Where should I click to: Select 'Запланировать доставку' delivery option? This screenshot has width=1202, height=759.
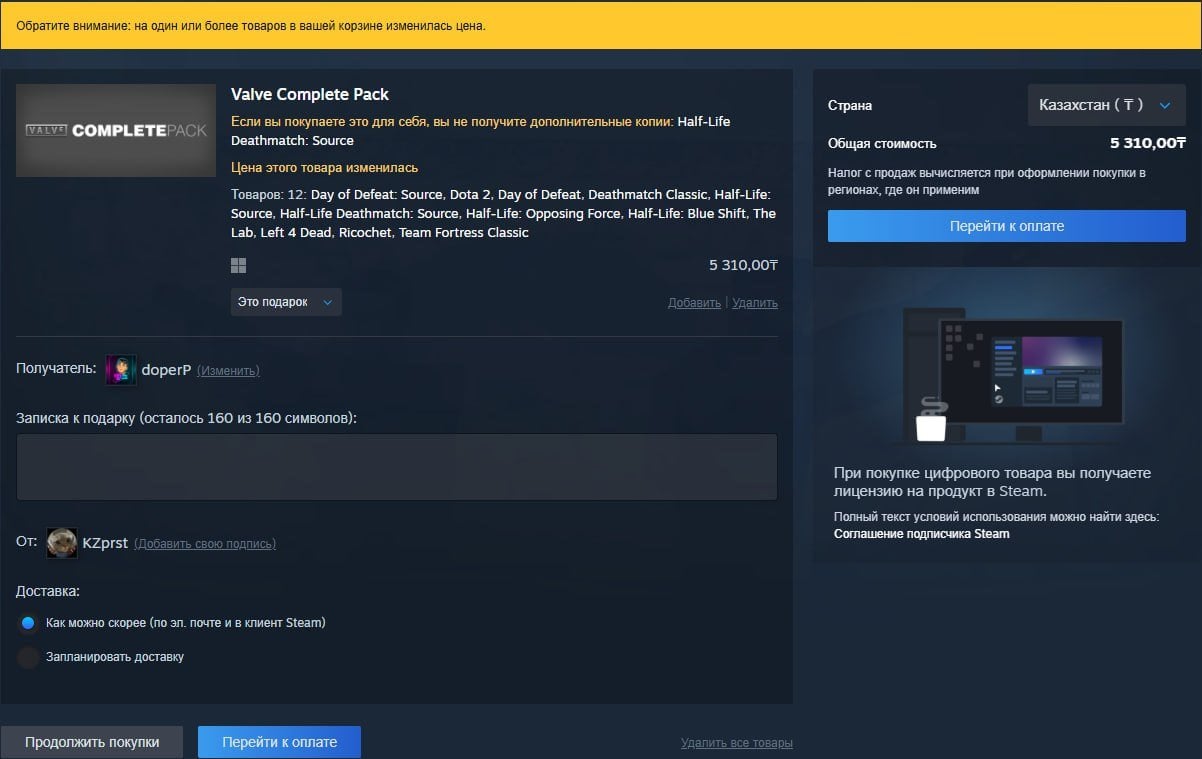[28, 656]
